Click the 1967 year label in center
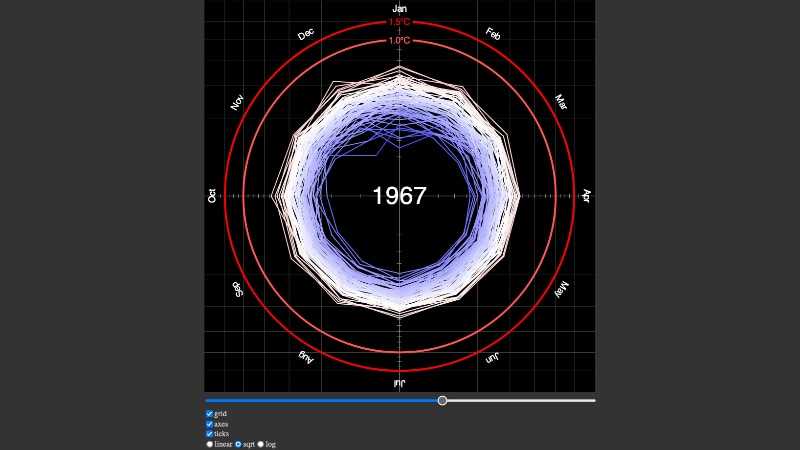This screenshot has height=450, width=800. click(x=399, y=196)
